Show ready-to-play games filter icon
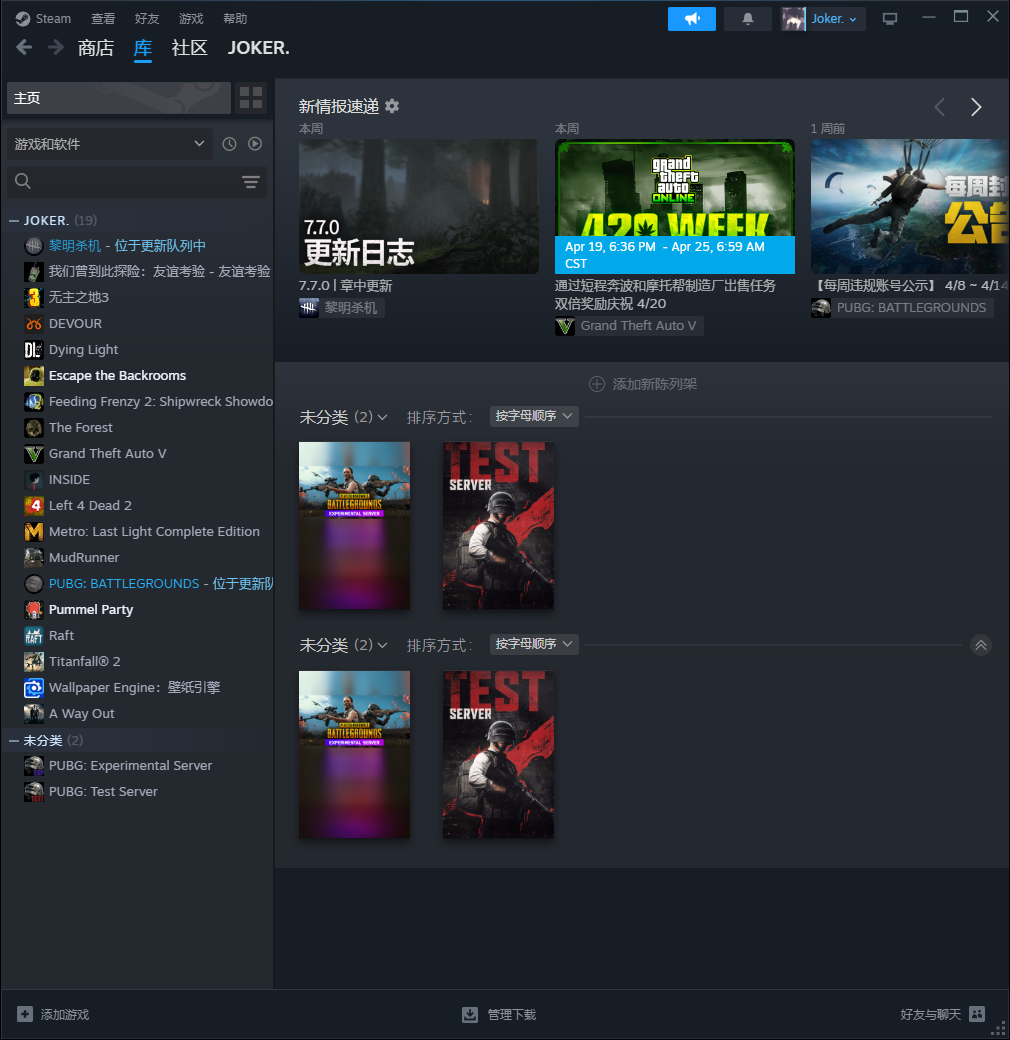 255,144
